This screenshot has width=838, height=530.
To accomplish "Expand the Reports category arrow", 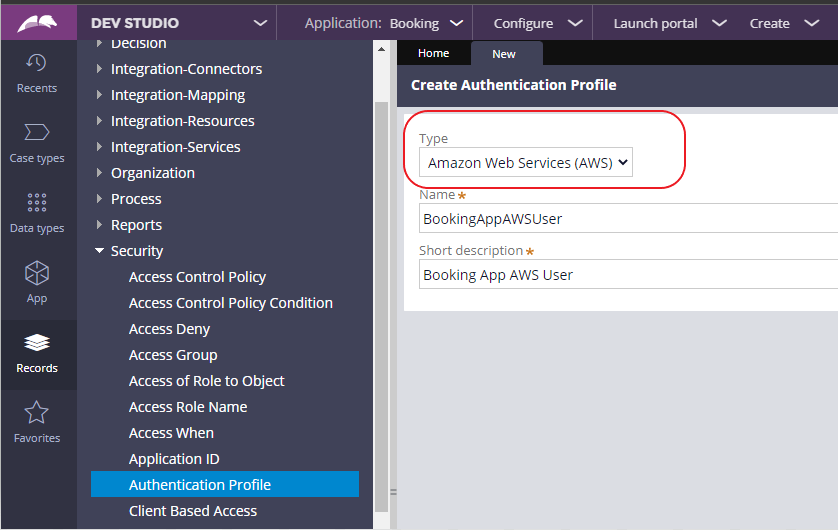I will (x=99, y=224).
